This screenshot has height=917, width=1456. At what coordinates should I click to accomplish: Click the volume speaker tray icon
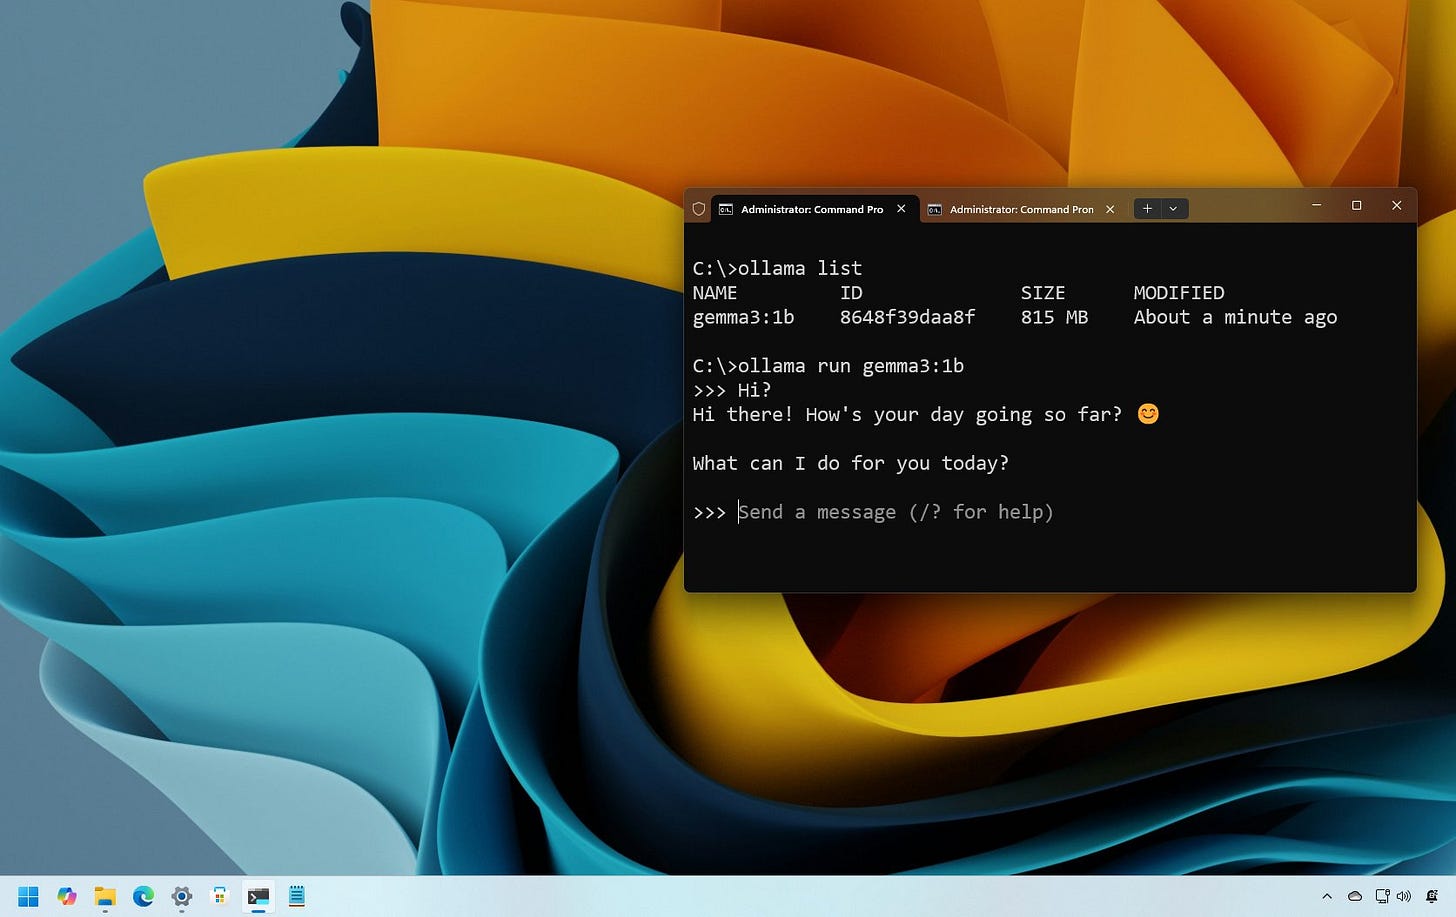click(x=1404, y=897)
